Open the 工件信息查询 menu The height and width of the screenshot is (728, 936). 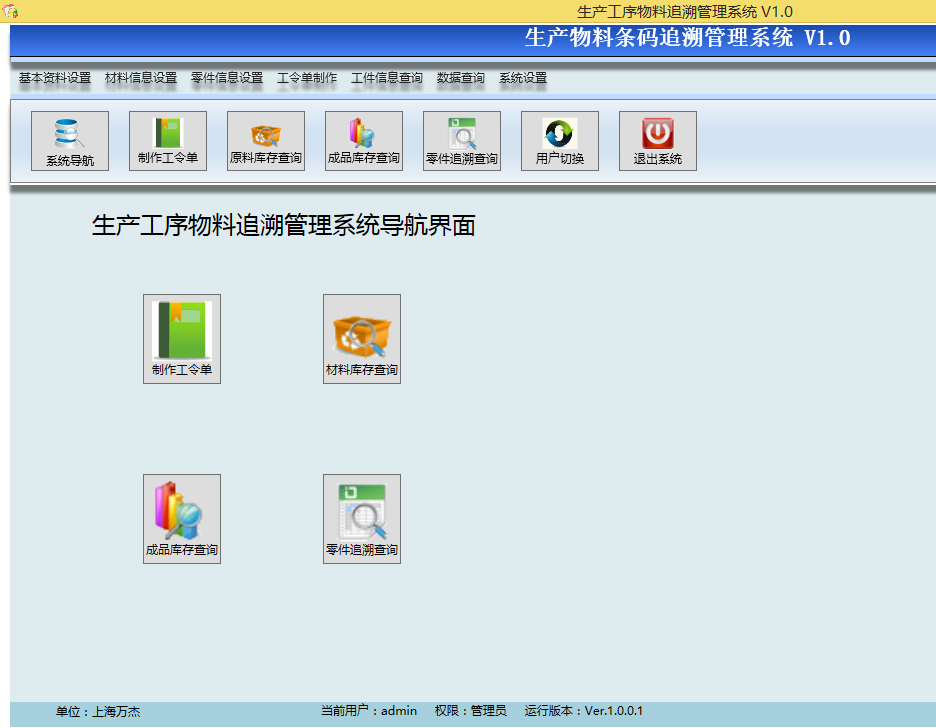387,78
